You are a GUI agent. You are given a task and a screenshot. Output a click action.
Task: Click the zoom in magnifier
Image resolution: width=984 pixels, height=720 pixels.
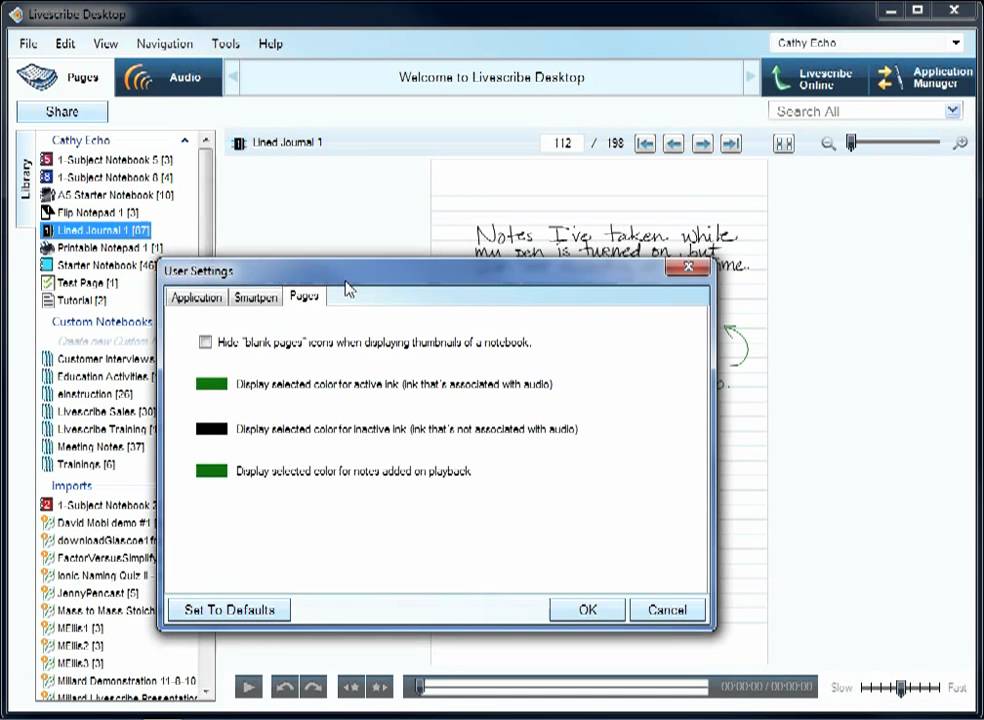click(x=960, y=144)
